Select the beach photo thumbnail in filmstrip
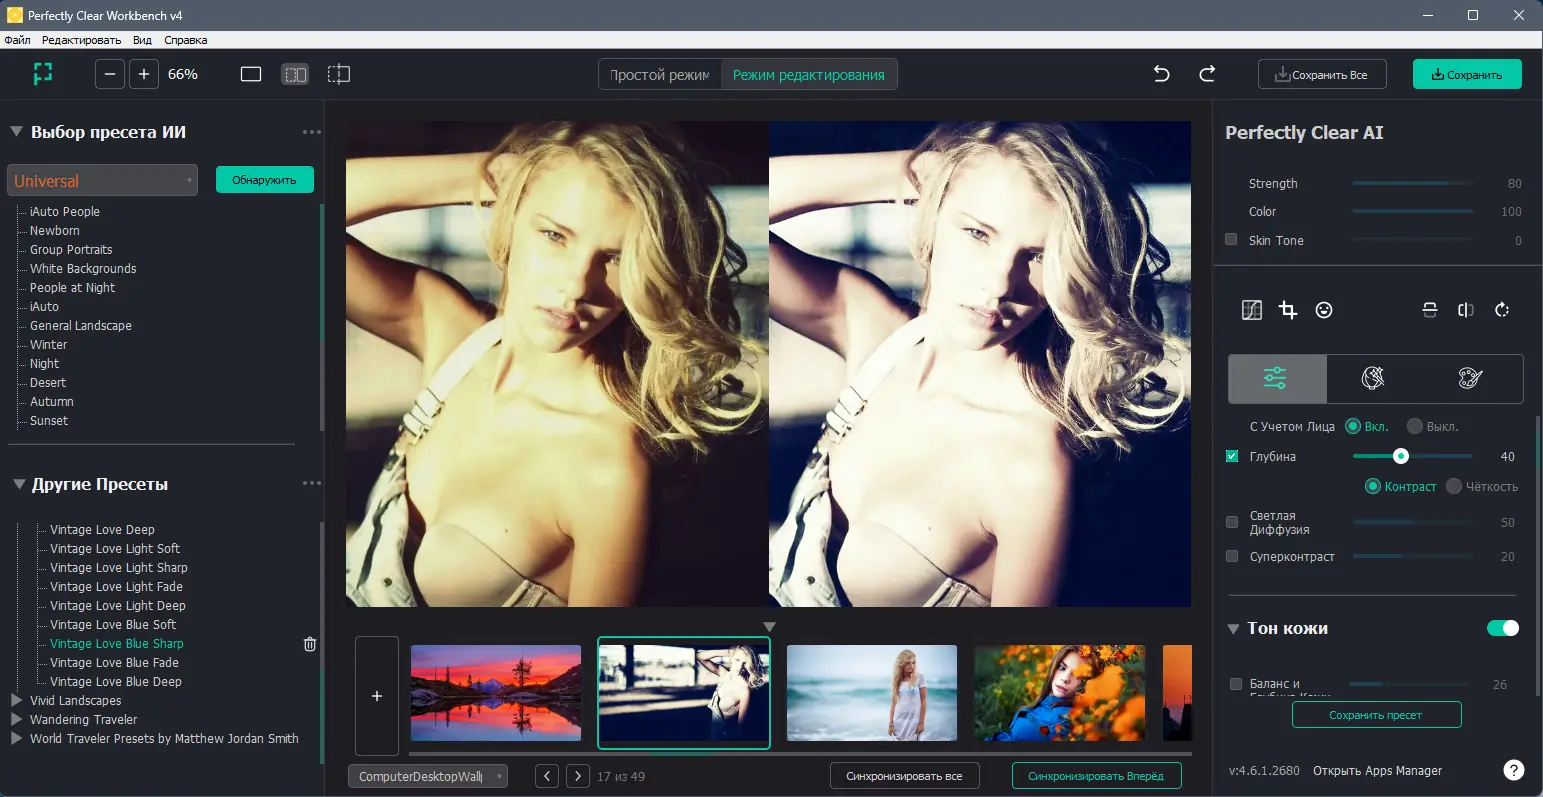 click(870, 693)
